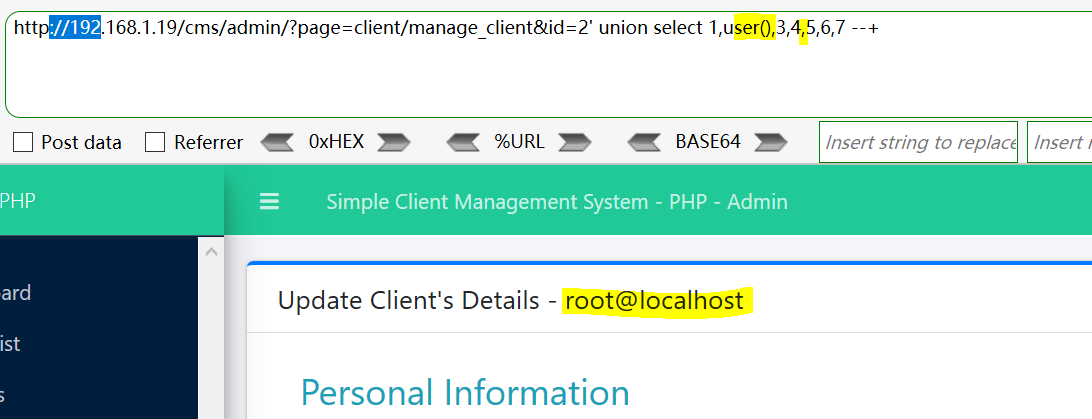Enable the Post data checkbox
The image size is (1092, 419).
24,143
